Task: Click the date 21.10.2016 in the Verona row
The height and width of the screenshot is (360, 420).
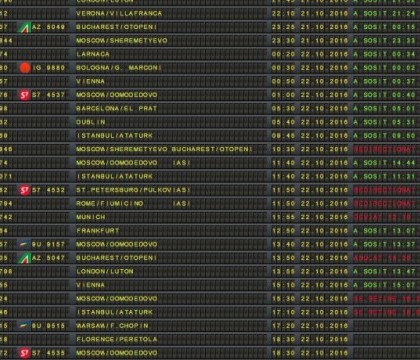Action: 324,14
